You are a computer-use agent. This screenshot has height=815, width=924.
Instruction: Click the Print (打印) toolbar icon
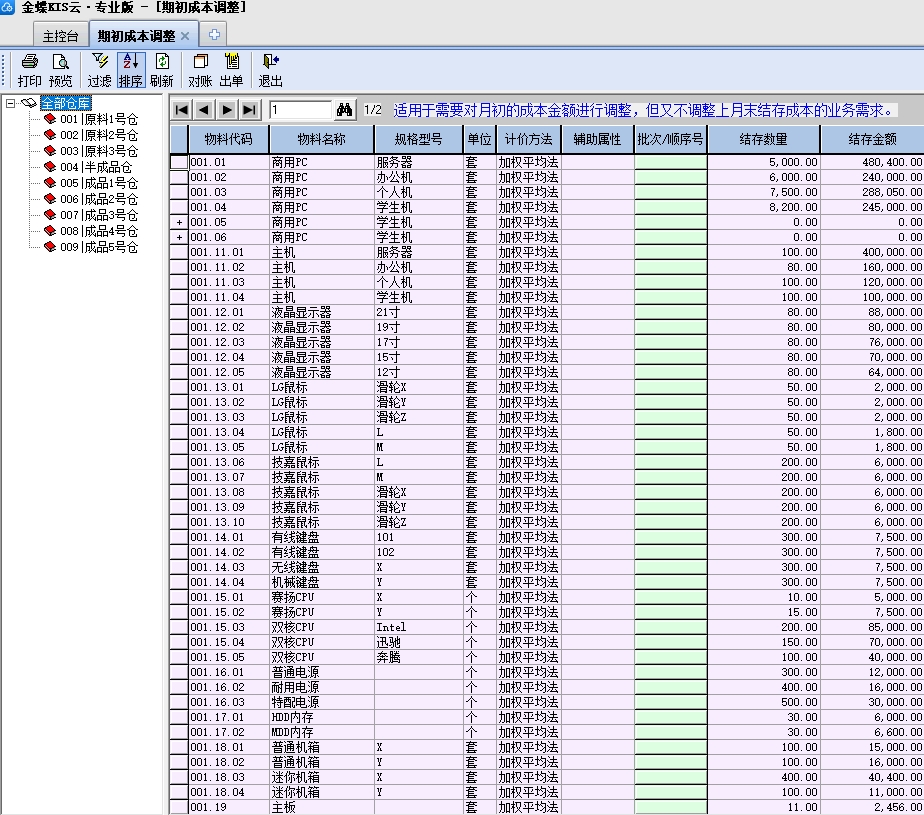pos(29,70)
